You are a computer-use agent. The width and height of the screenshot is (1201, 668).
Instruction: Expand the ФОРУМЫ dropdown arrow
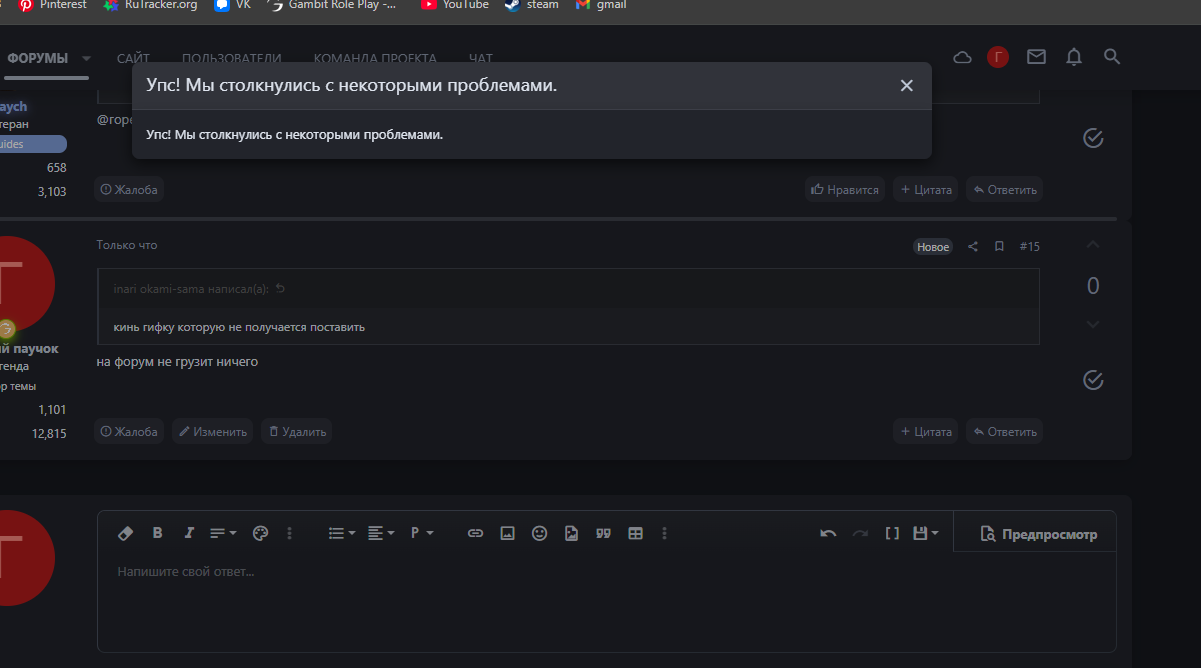[86, 58]
